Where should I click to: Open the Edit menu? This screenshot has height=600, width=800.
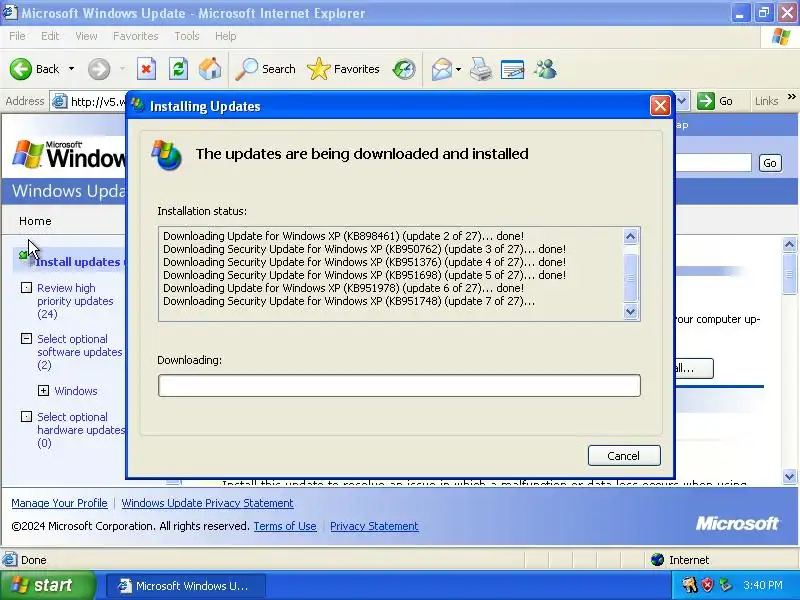tap(50, 36)
